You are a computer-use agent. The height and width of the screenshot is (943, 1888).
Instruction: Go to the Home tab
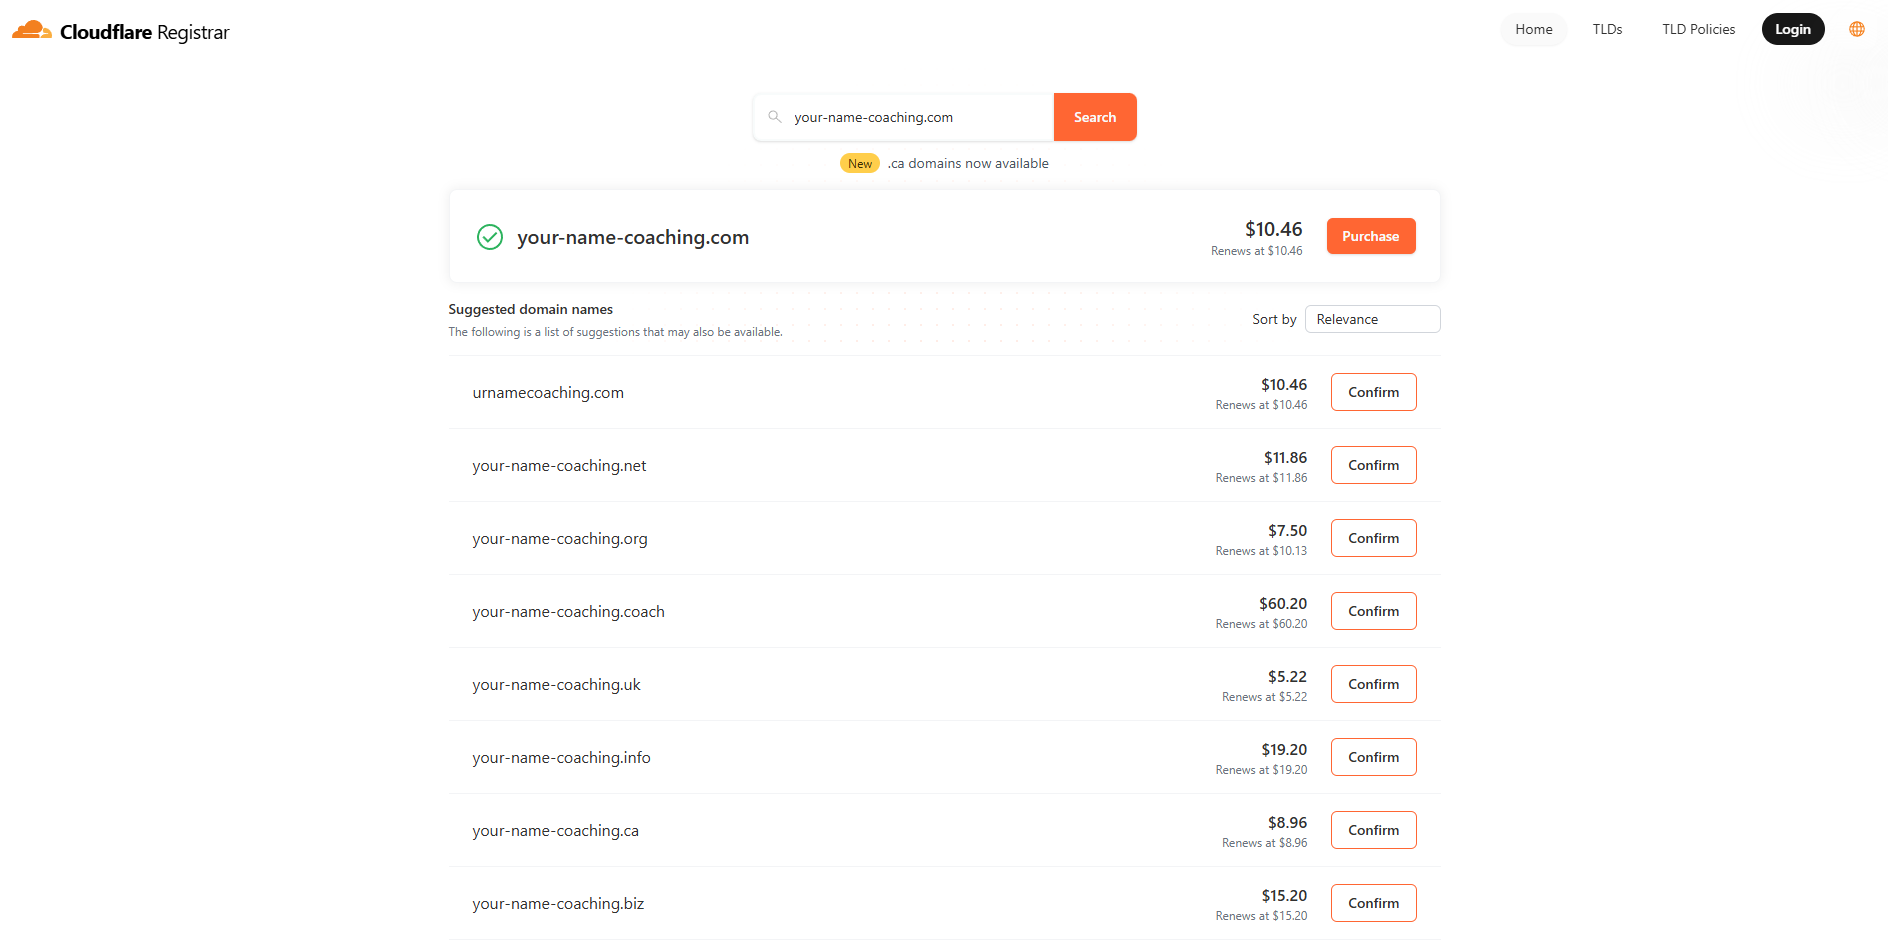tap(1533, 29)
